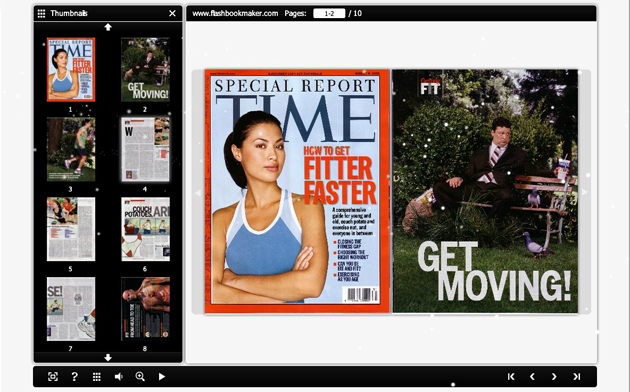Click the 'Pages:' label

(295, 13)
